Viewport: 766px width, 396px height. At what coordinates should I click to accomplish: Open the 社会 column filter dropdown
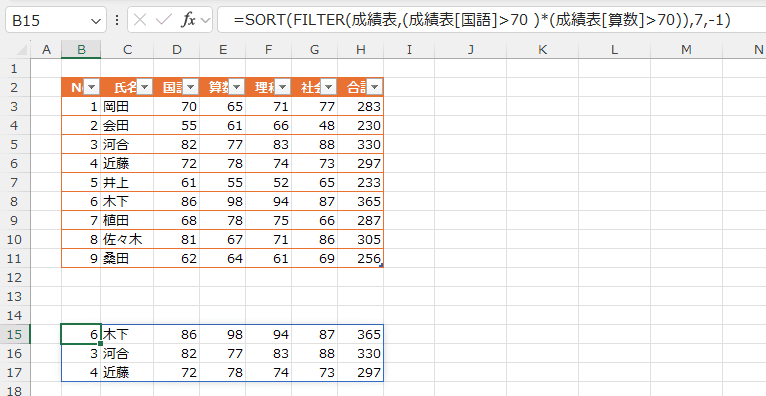328,87
